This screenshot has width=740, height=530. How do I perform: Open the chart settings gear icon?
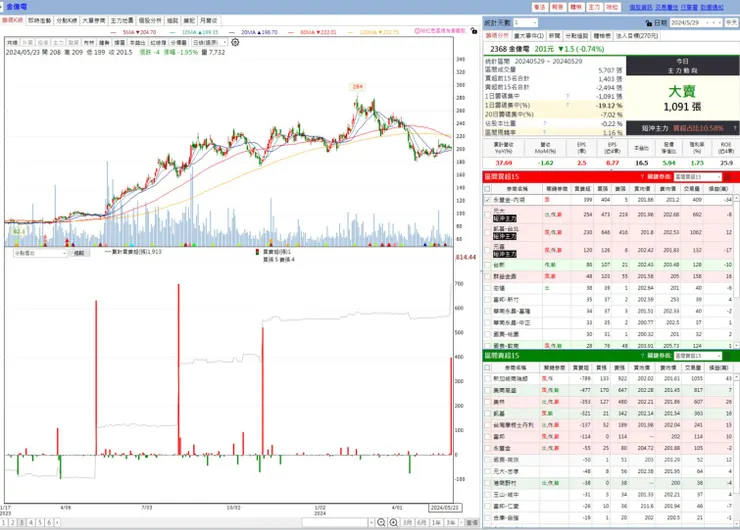click(x=235, y=42)
